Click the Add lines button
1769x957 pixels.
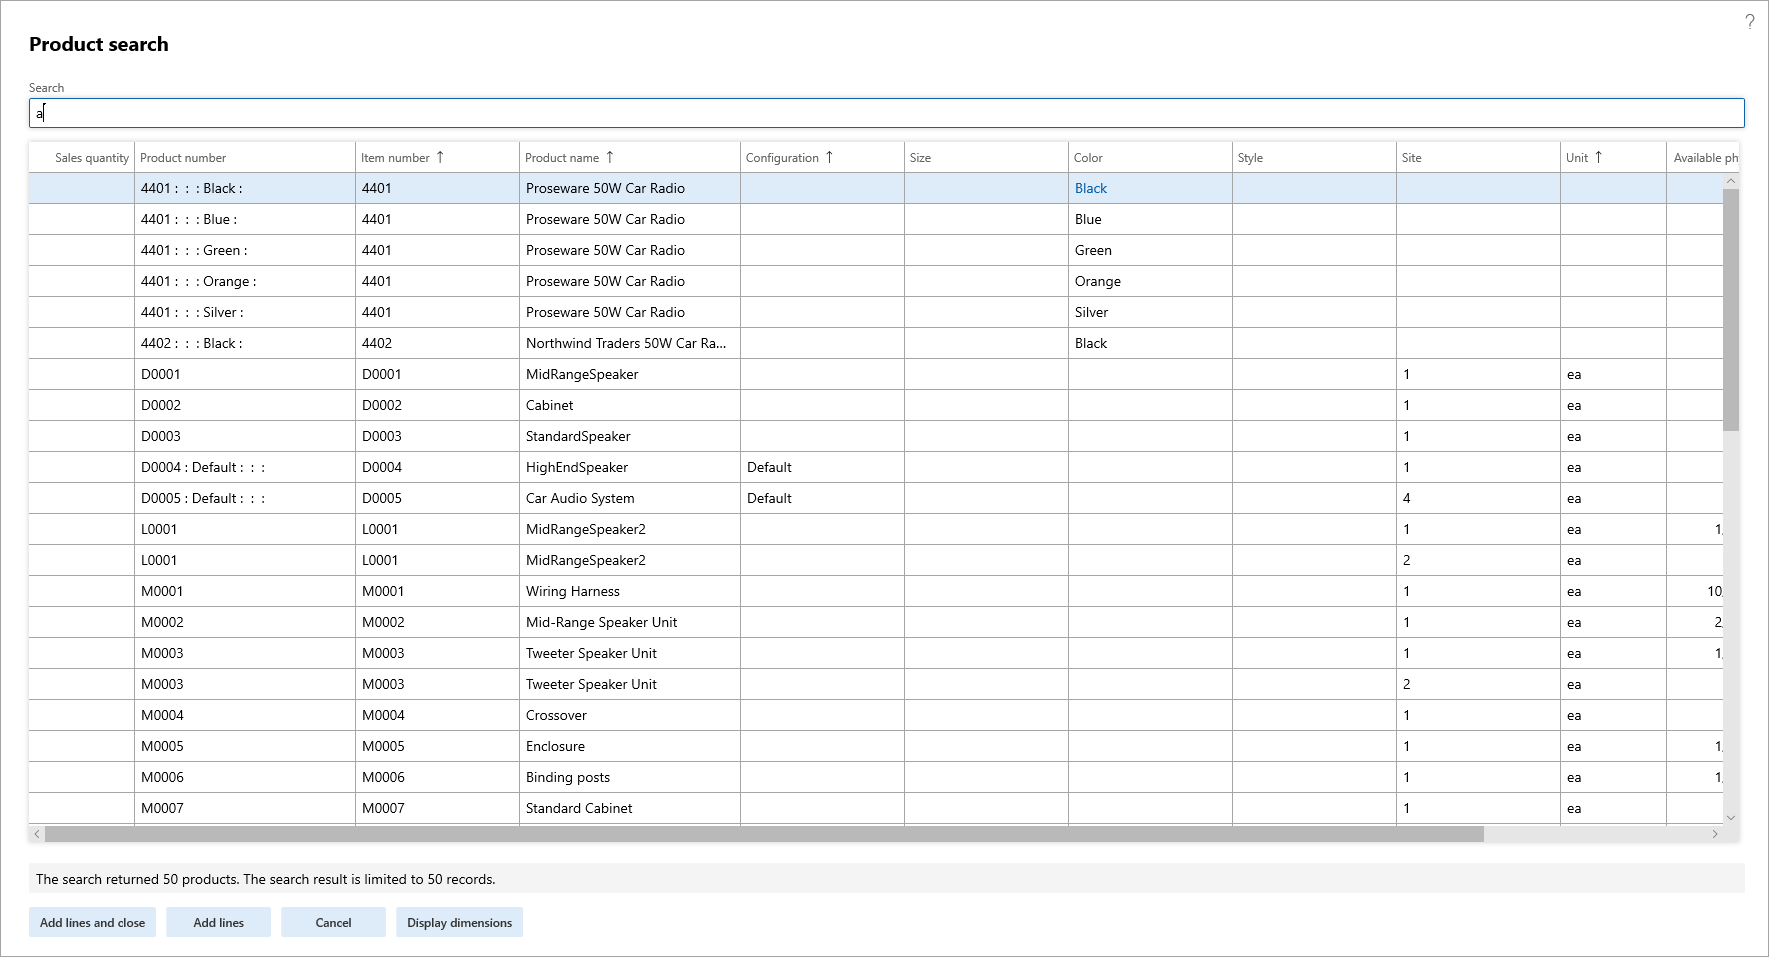click(218, 922)
